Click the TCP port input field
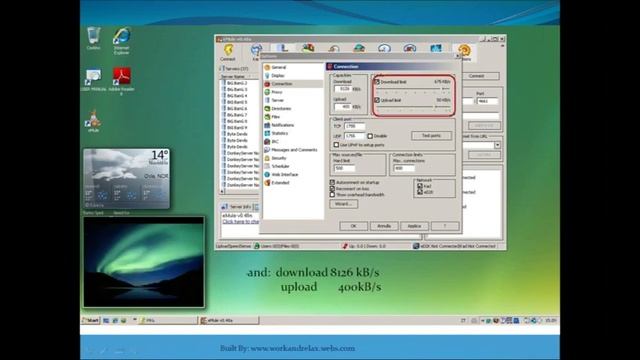 click(354, 126)
